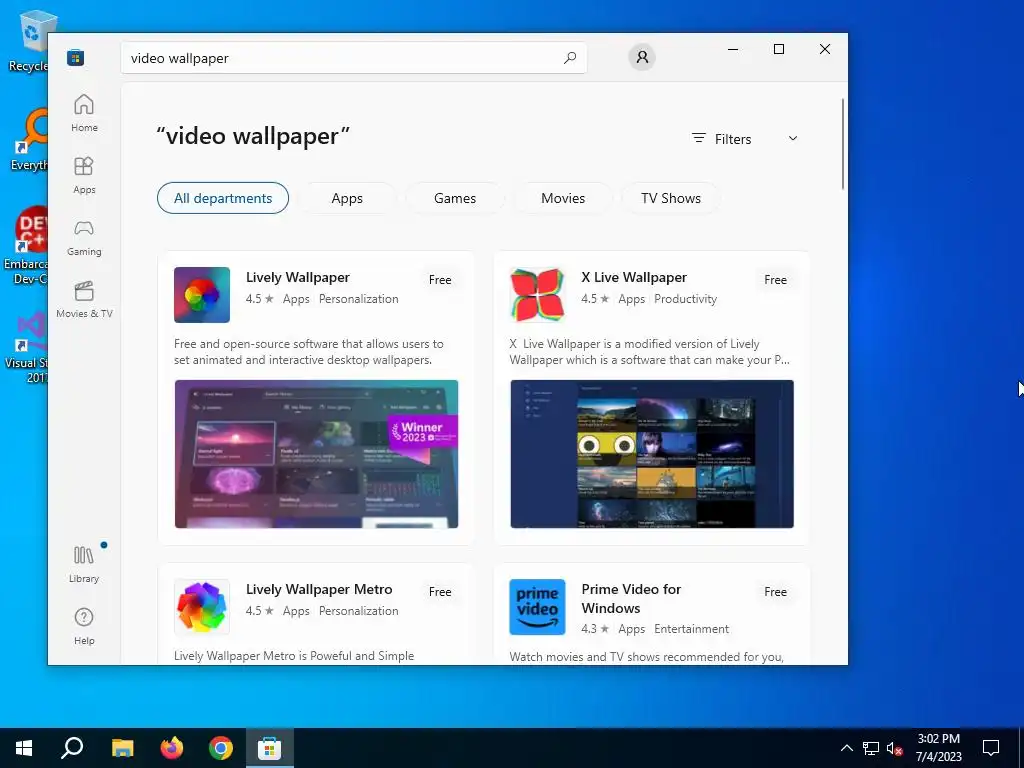The image size is (1024, 768).
Task: Select the Embarcadero Dev-C++ desktop shortcut
Action: tap(26, 246)
